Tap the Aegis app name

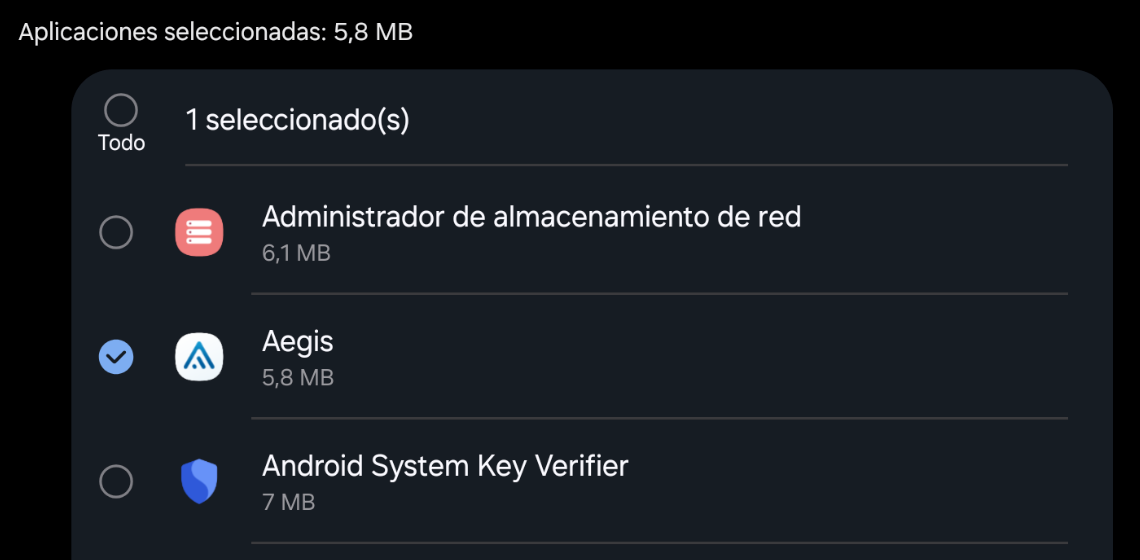(297, 342)
